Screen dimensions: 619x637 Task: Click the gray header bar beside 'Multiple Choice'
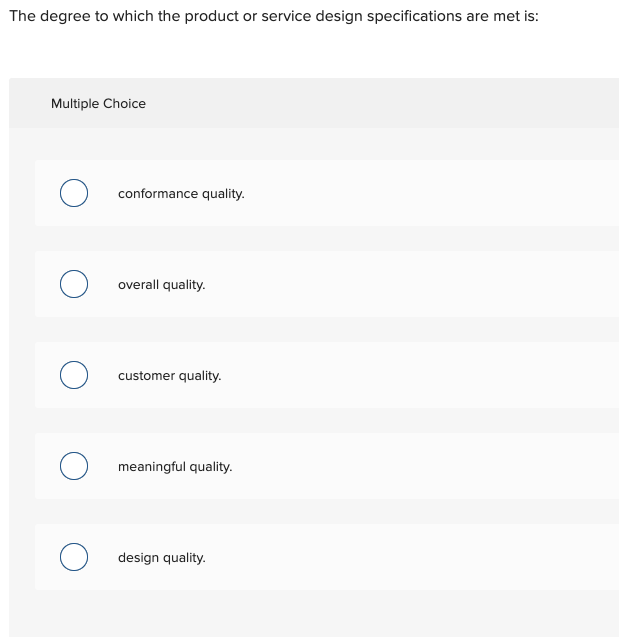(400, 104)
